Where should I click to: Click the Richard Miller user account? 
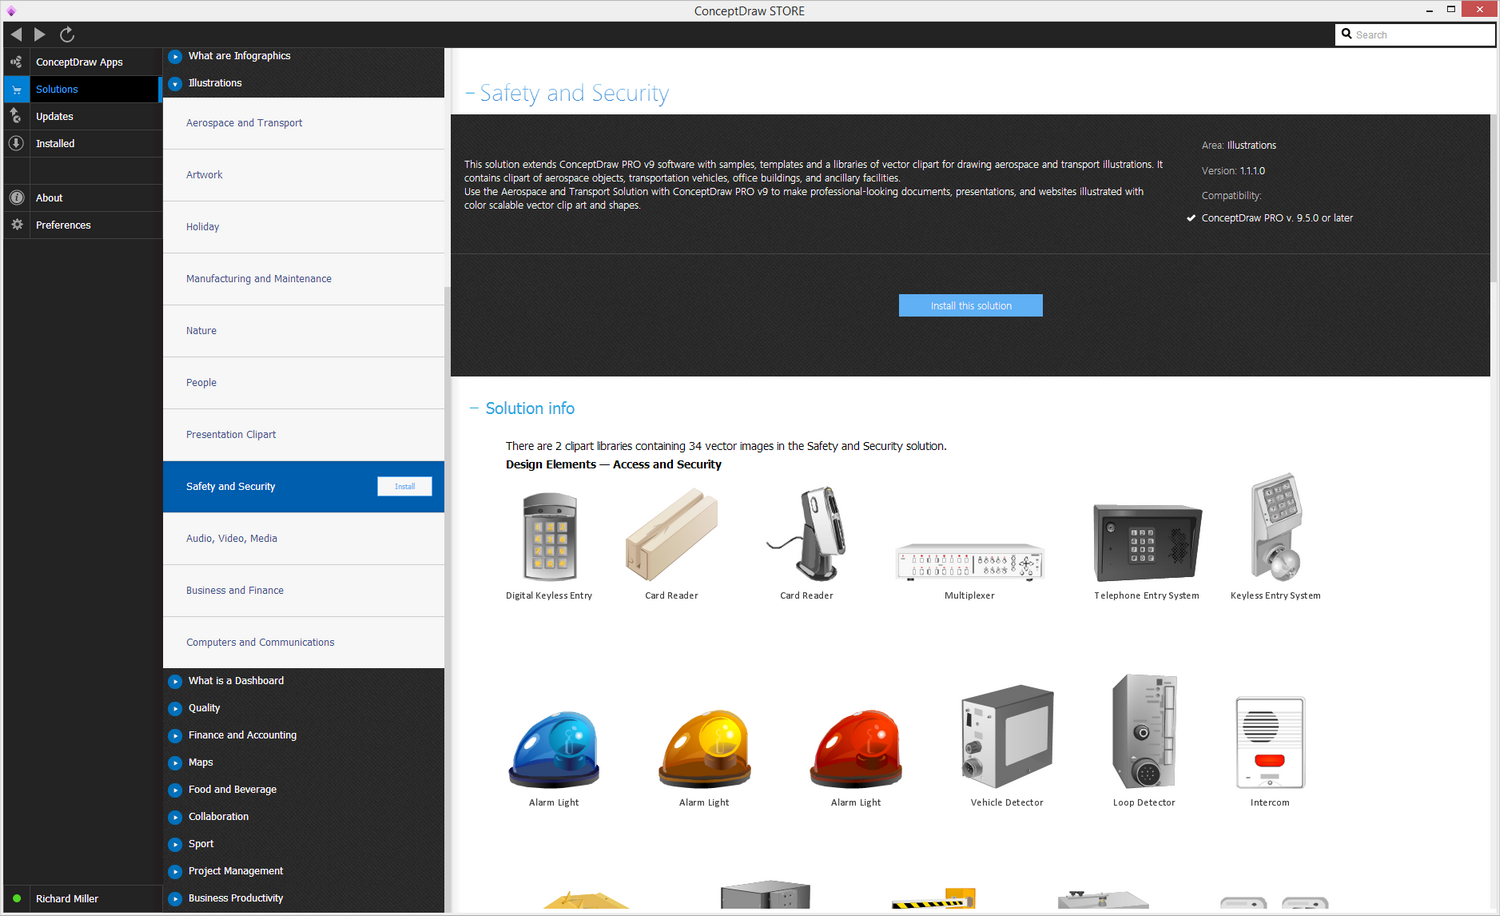[67, 898]
